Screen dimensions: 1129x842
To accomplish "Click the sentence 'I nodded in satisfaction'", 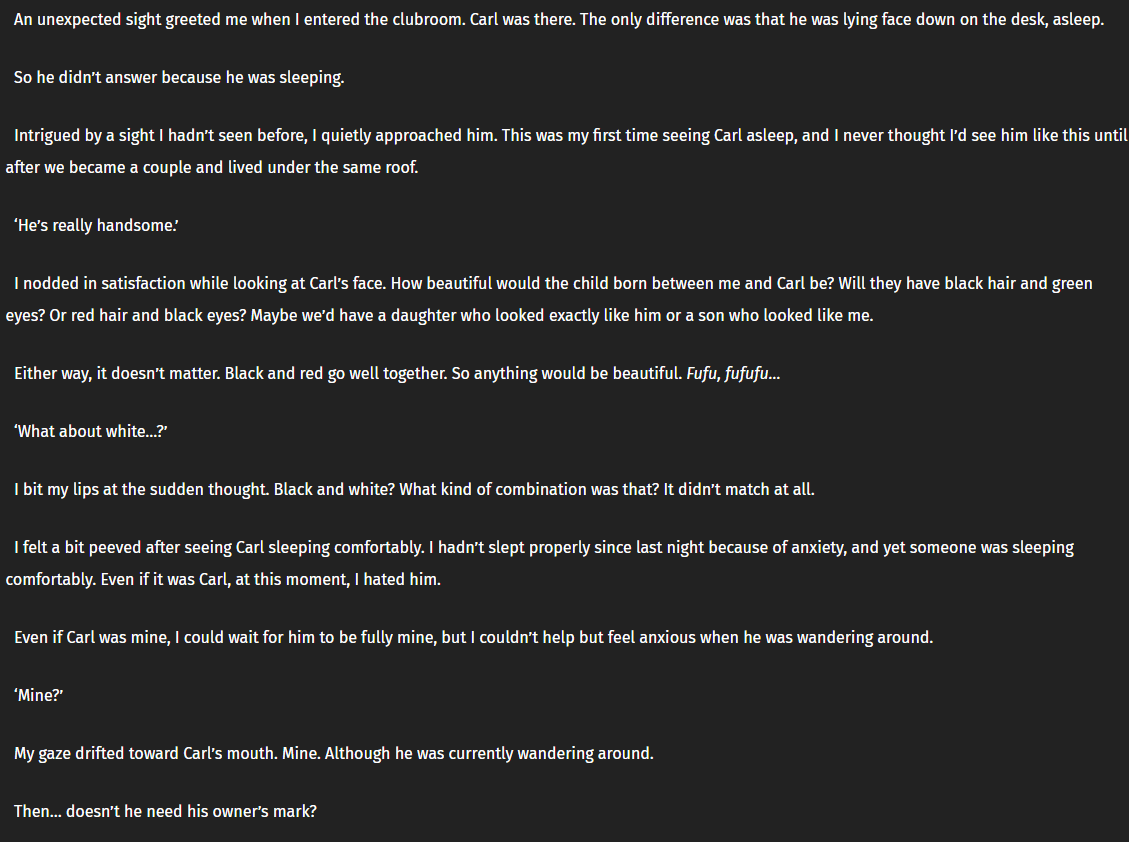I will (200, 284).
